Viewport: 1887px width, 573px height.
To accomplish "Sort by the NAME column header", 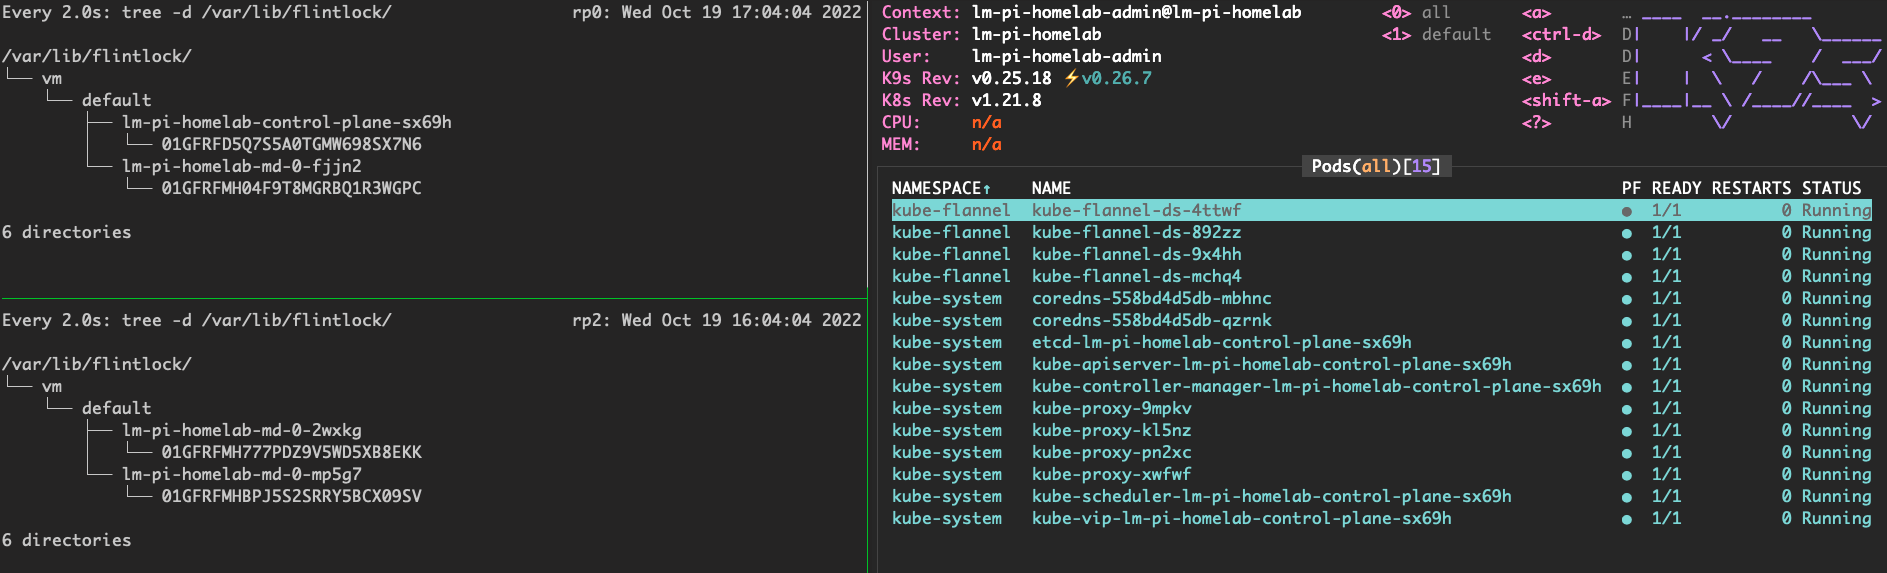I will pos(1051,188).
